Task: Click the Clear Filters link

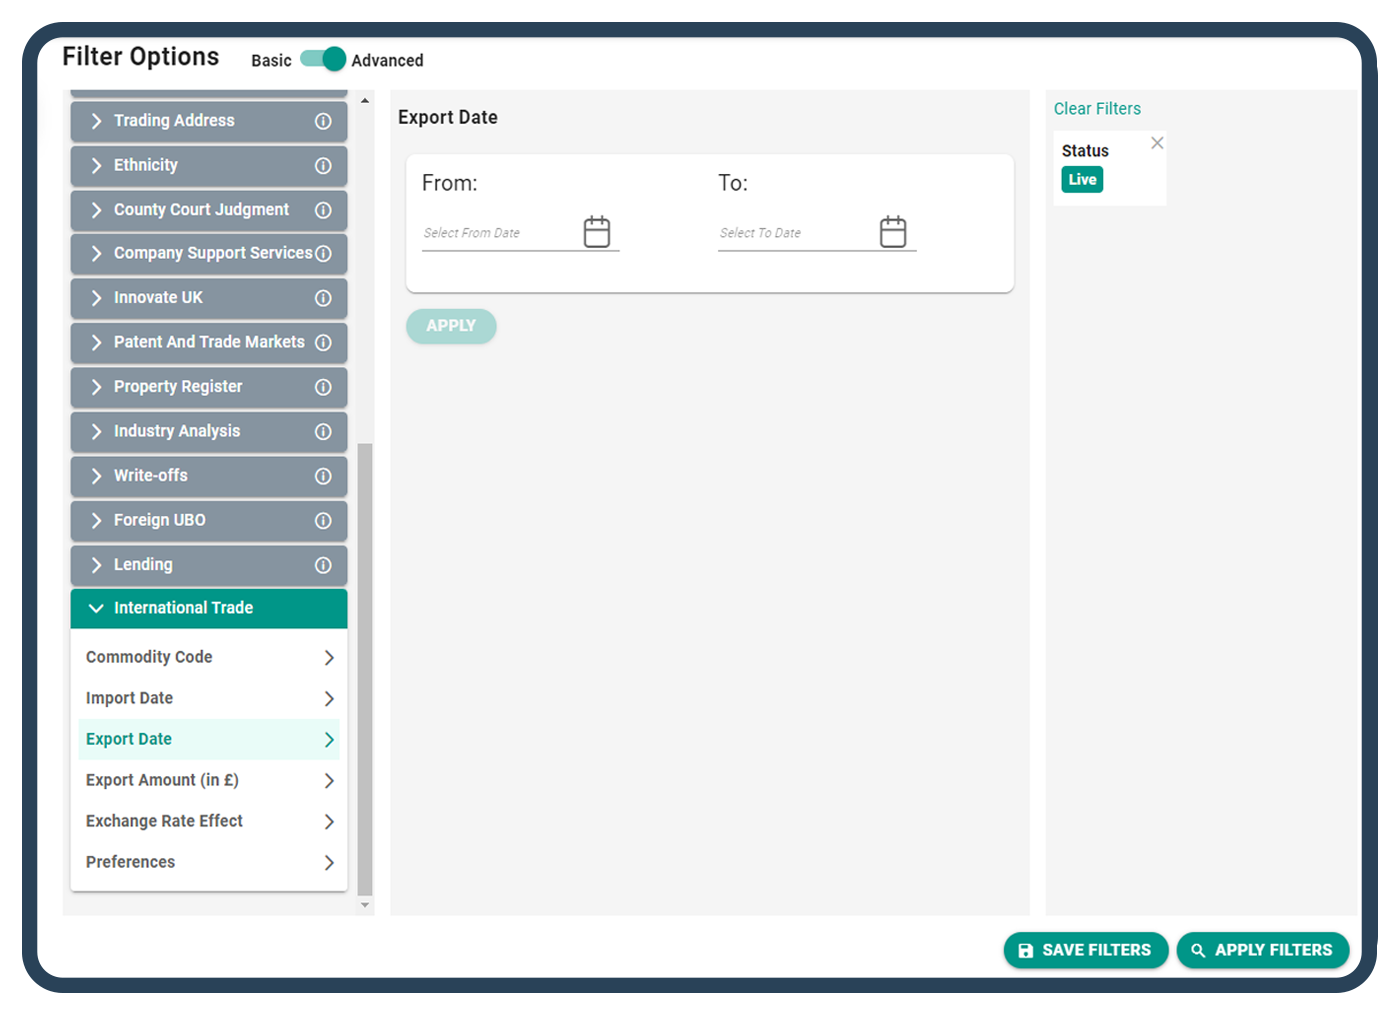Action: (1097, 109)
